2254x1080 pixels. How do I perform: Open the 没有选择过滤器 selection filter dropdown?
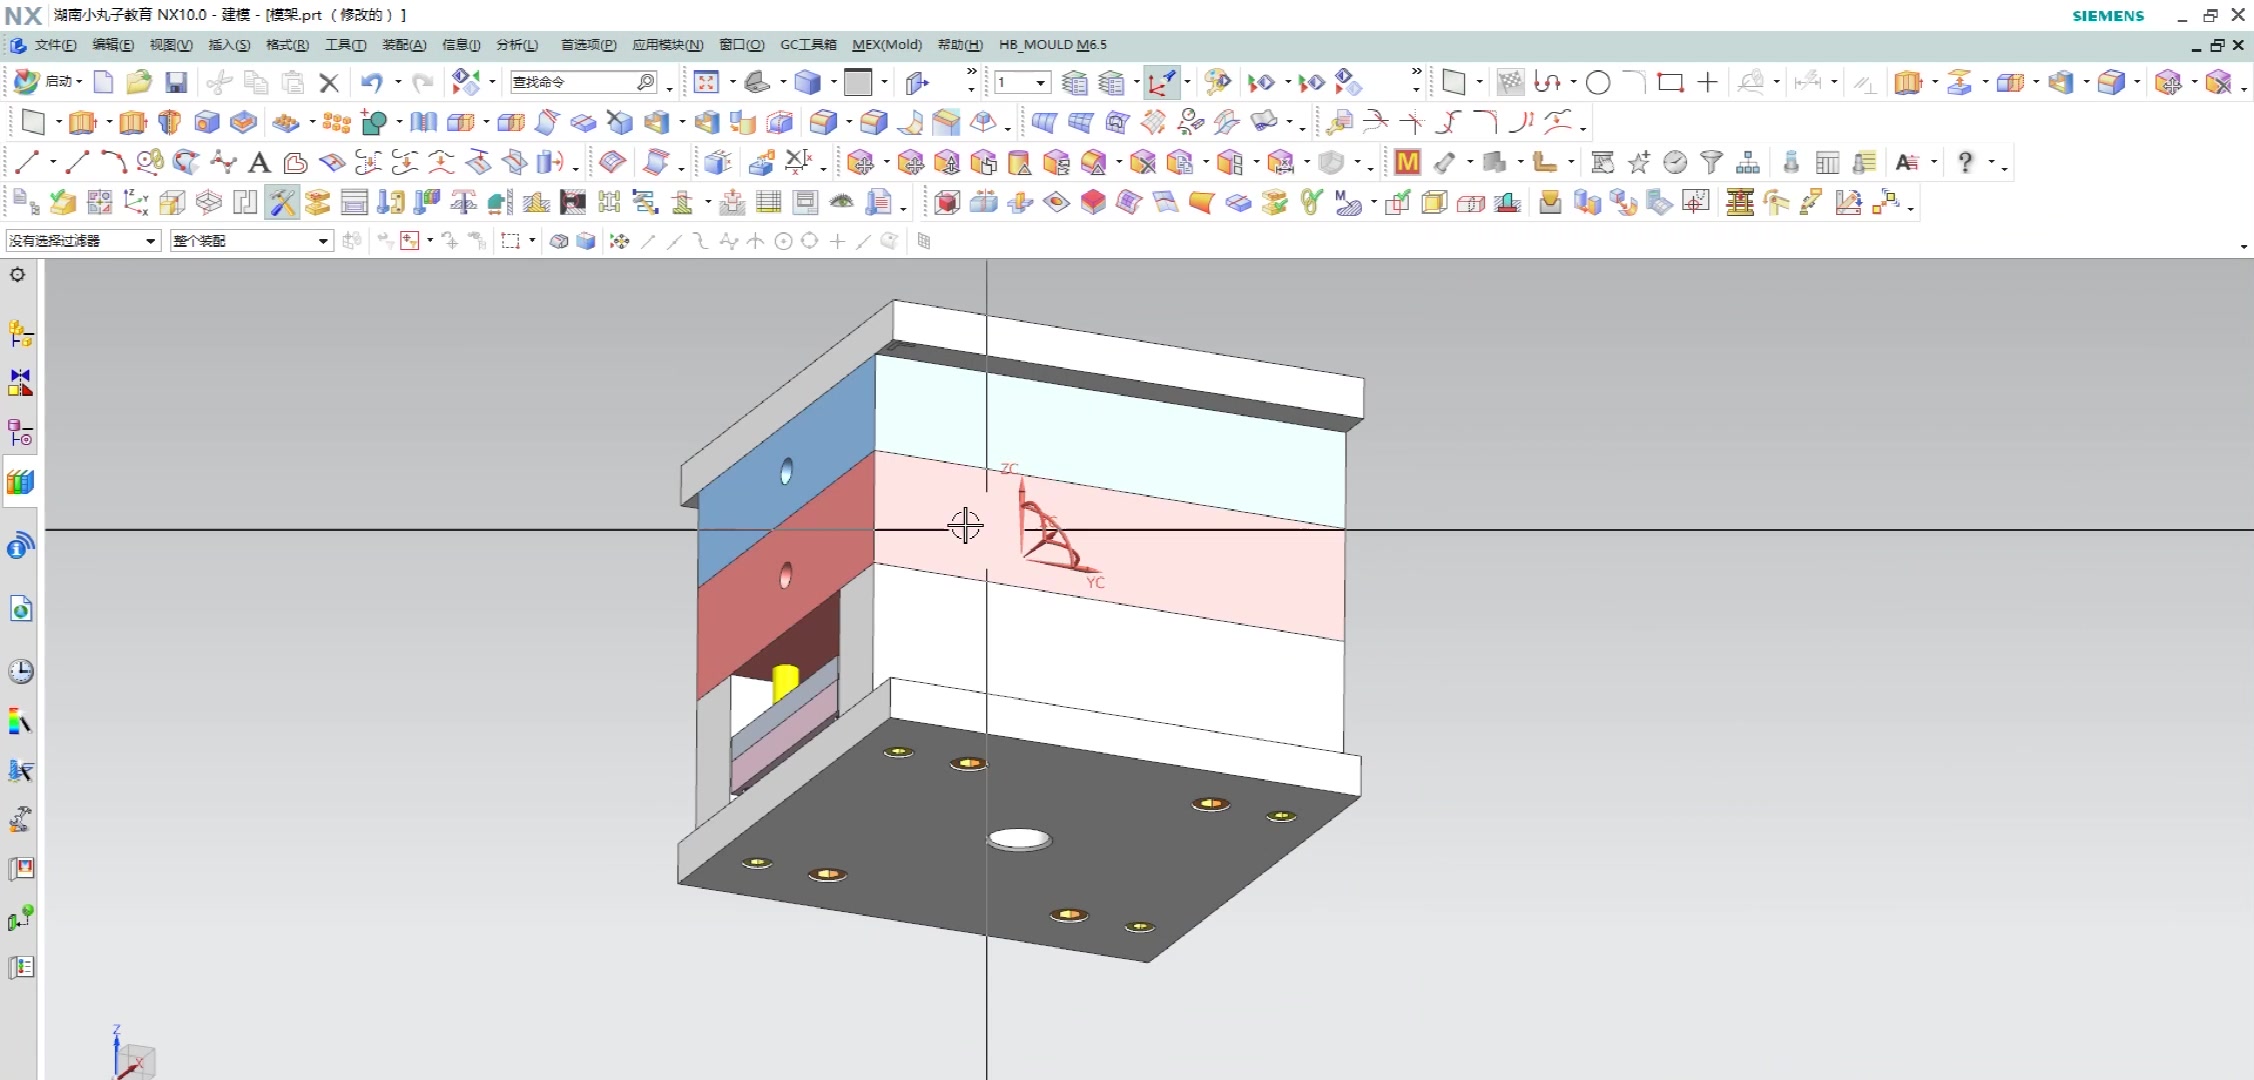(x=83, y=241)
